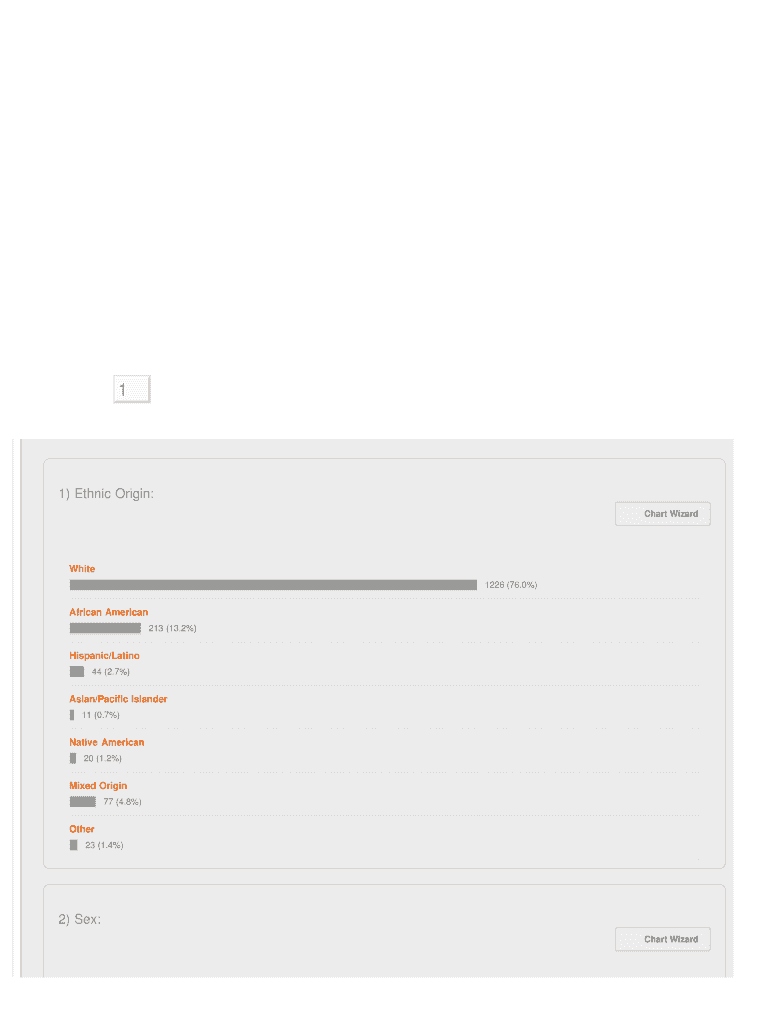Viewport: 770px width, 1024px height.
Task: Click the 213 (13.2%) count text
Action: coord(172,628)
